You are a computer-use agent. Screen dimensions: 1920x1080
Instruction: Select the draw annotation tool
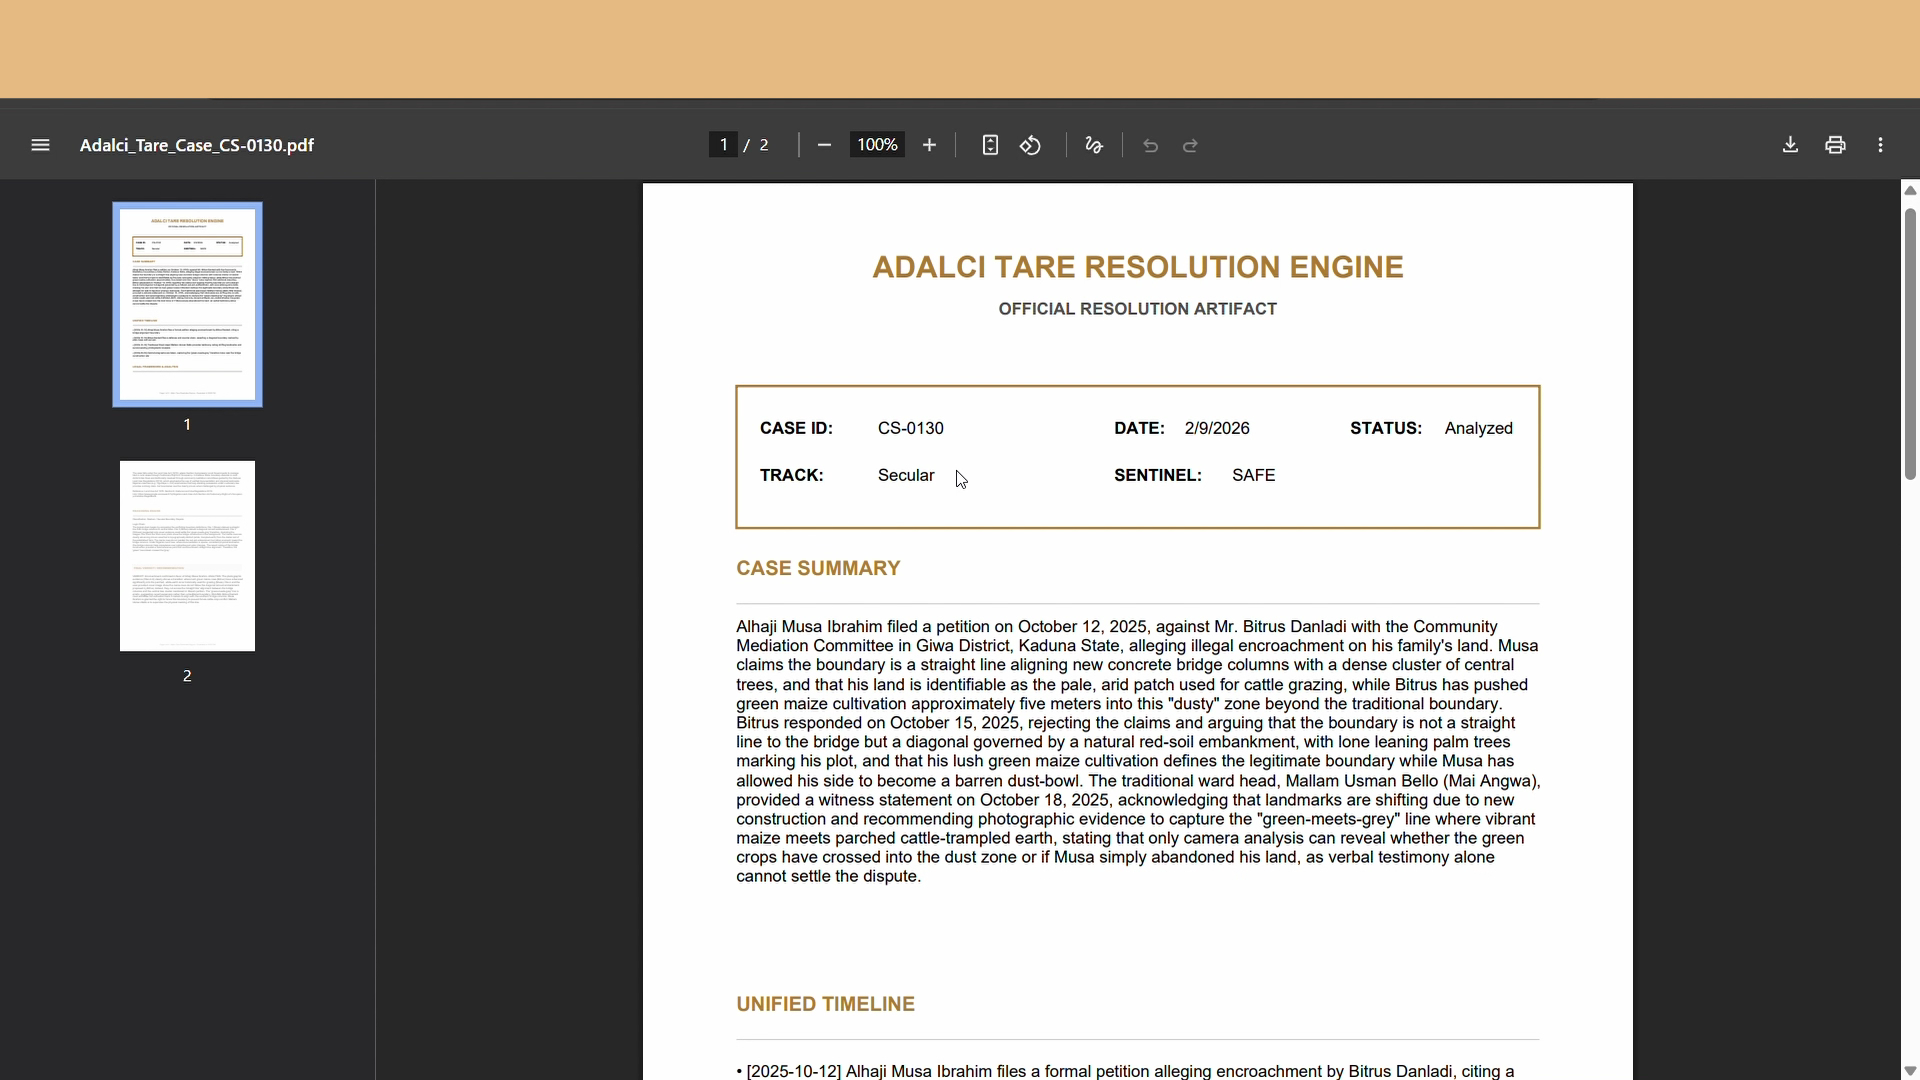1093,145
